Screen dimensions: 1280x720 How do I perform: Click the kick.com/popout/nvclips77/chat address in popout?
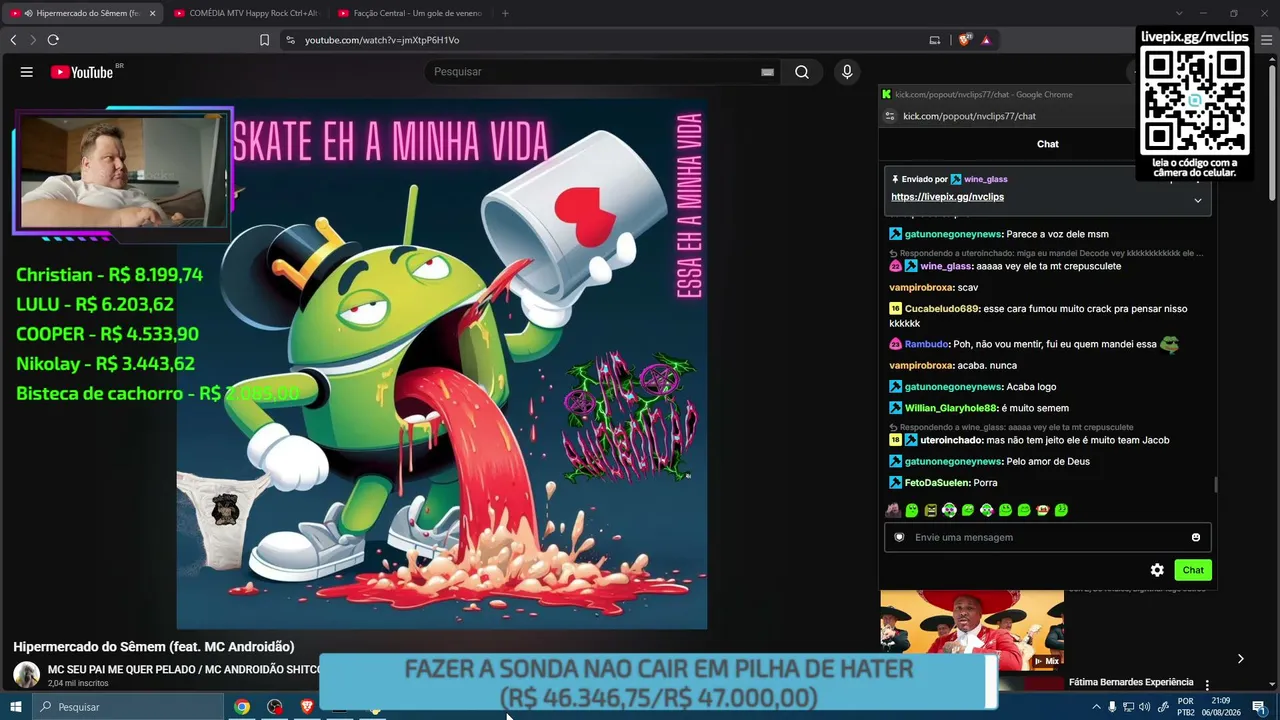(x=969, y=116)
